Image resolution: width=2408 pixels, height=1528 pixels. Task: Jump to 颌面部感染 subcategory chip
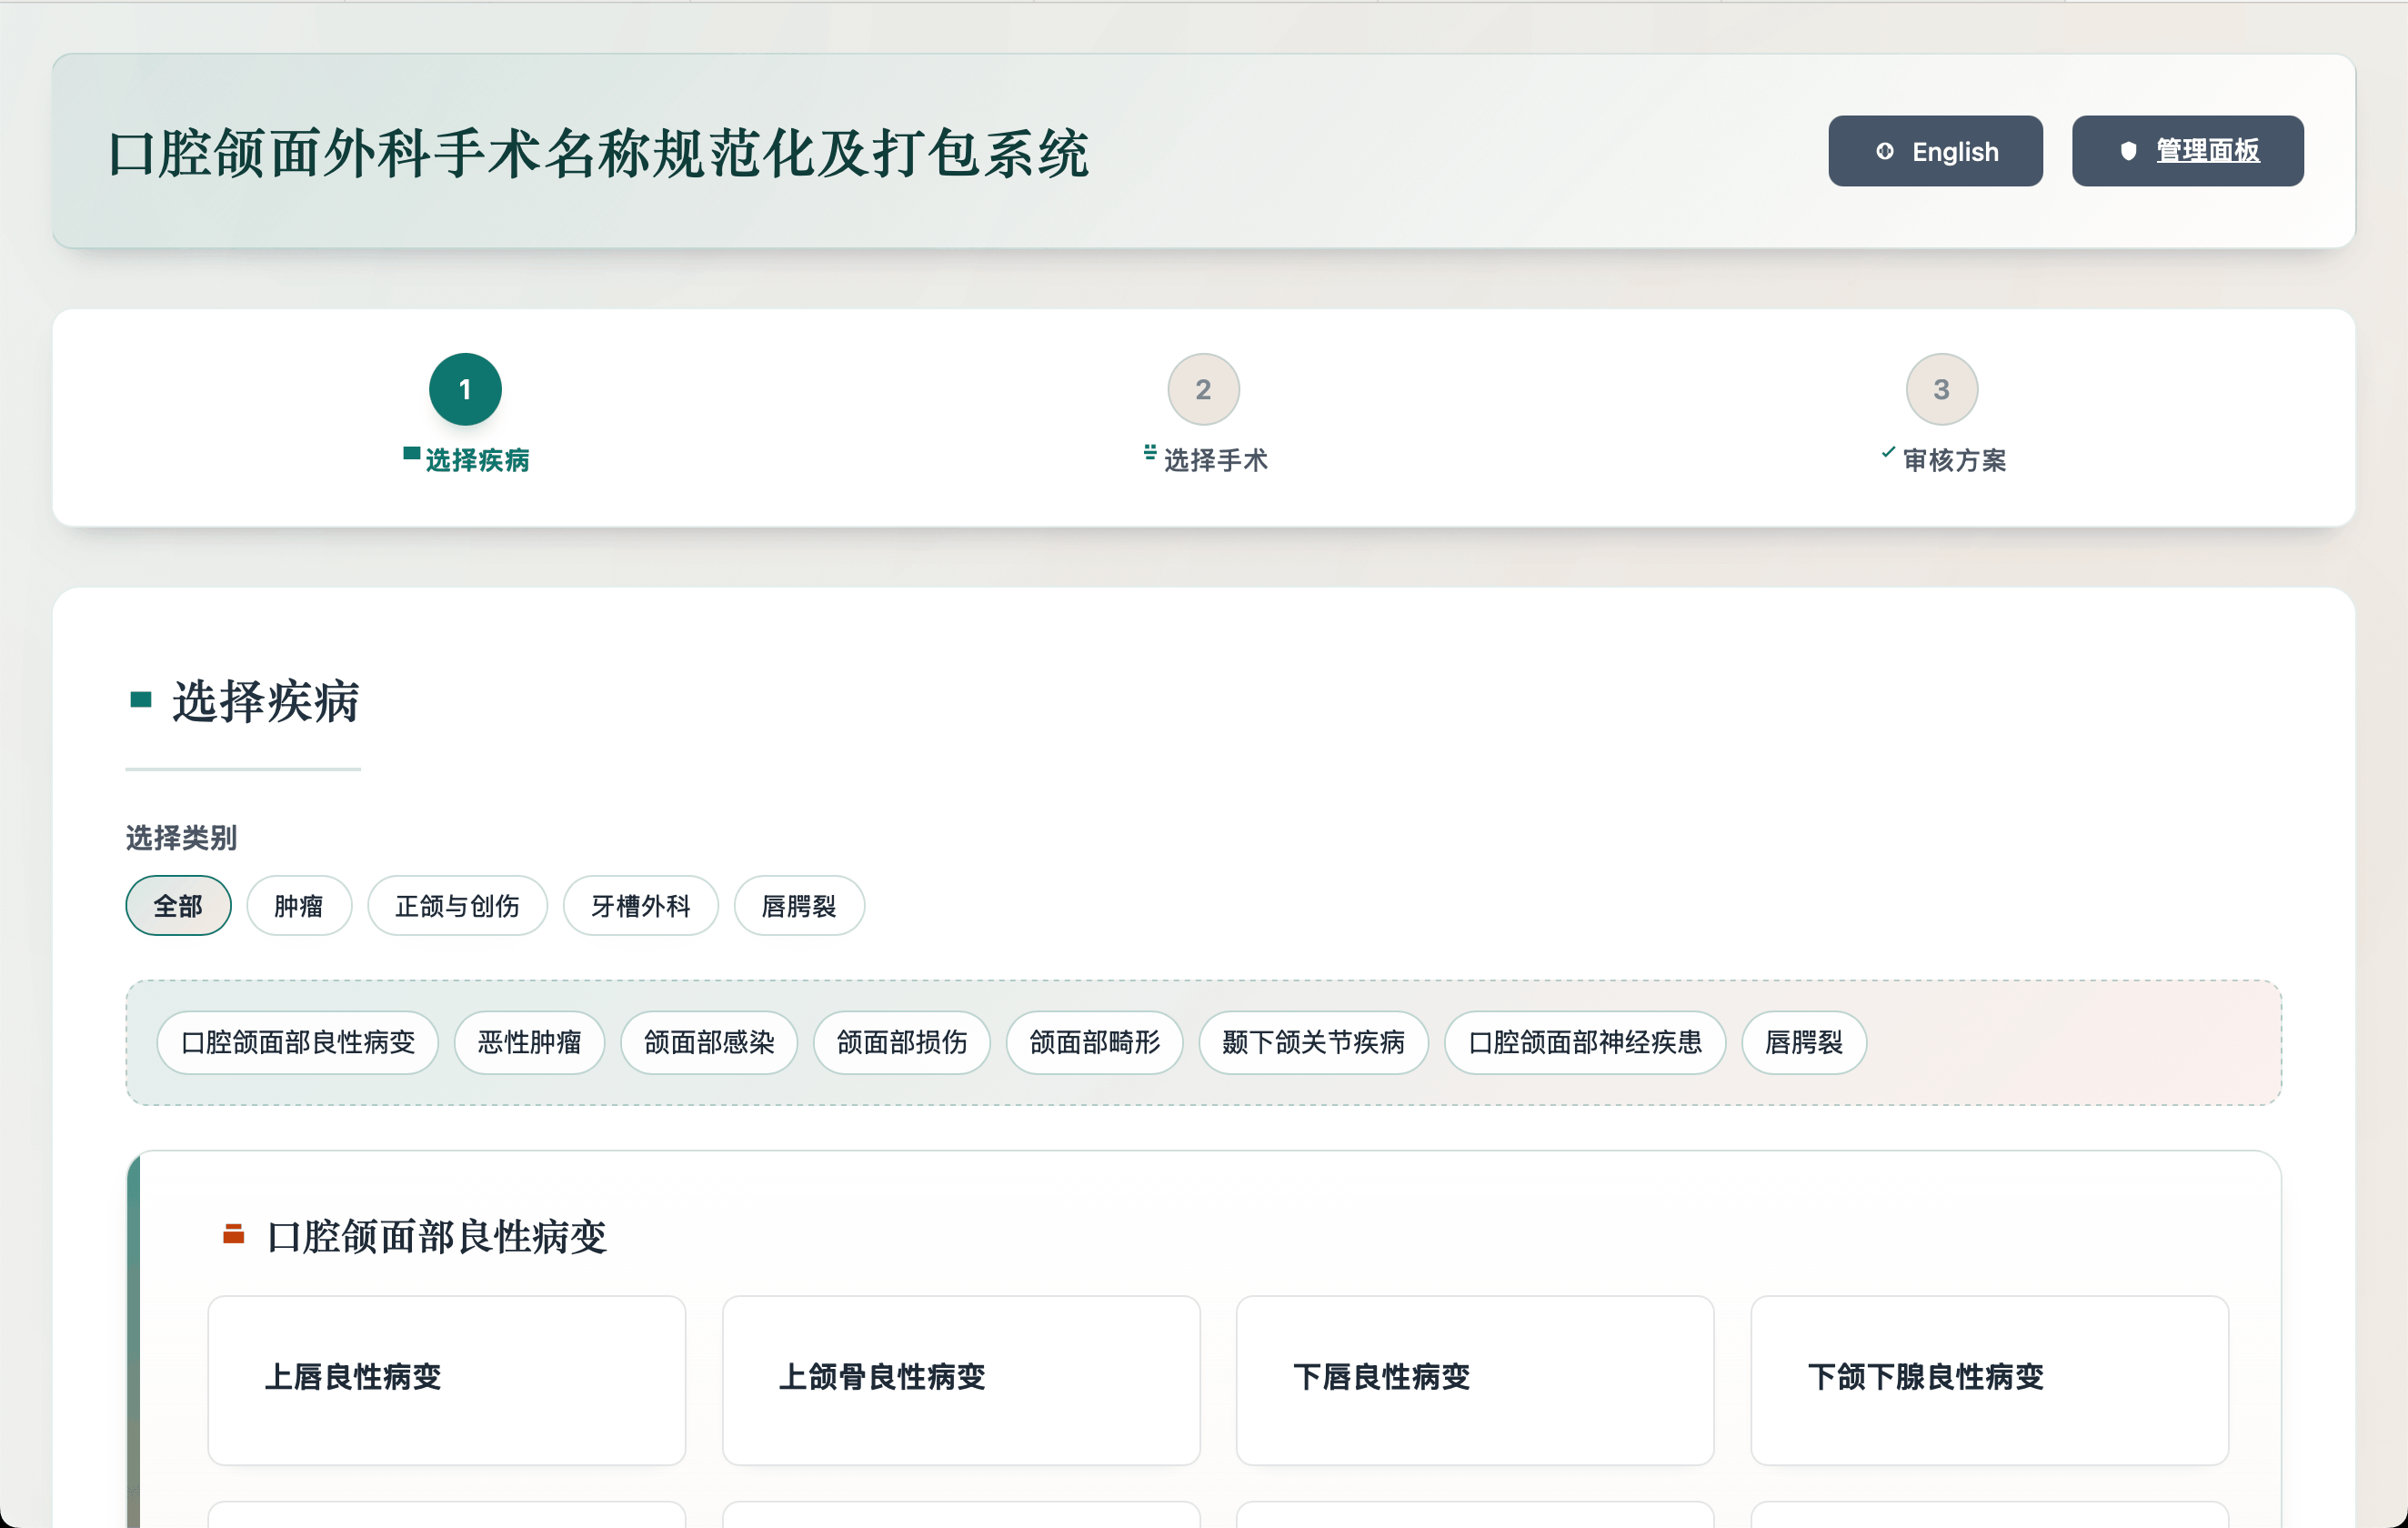[x=709, y=1043]
